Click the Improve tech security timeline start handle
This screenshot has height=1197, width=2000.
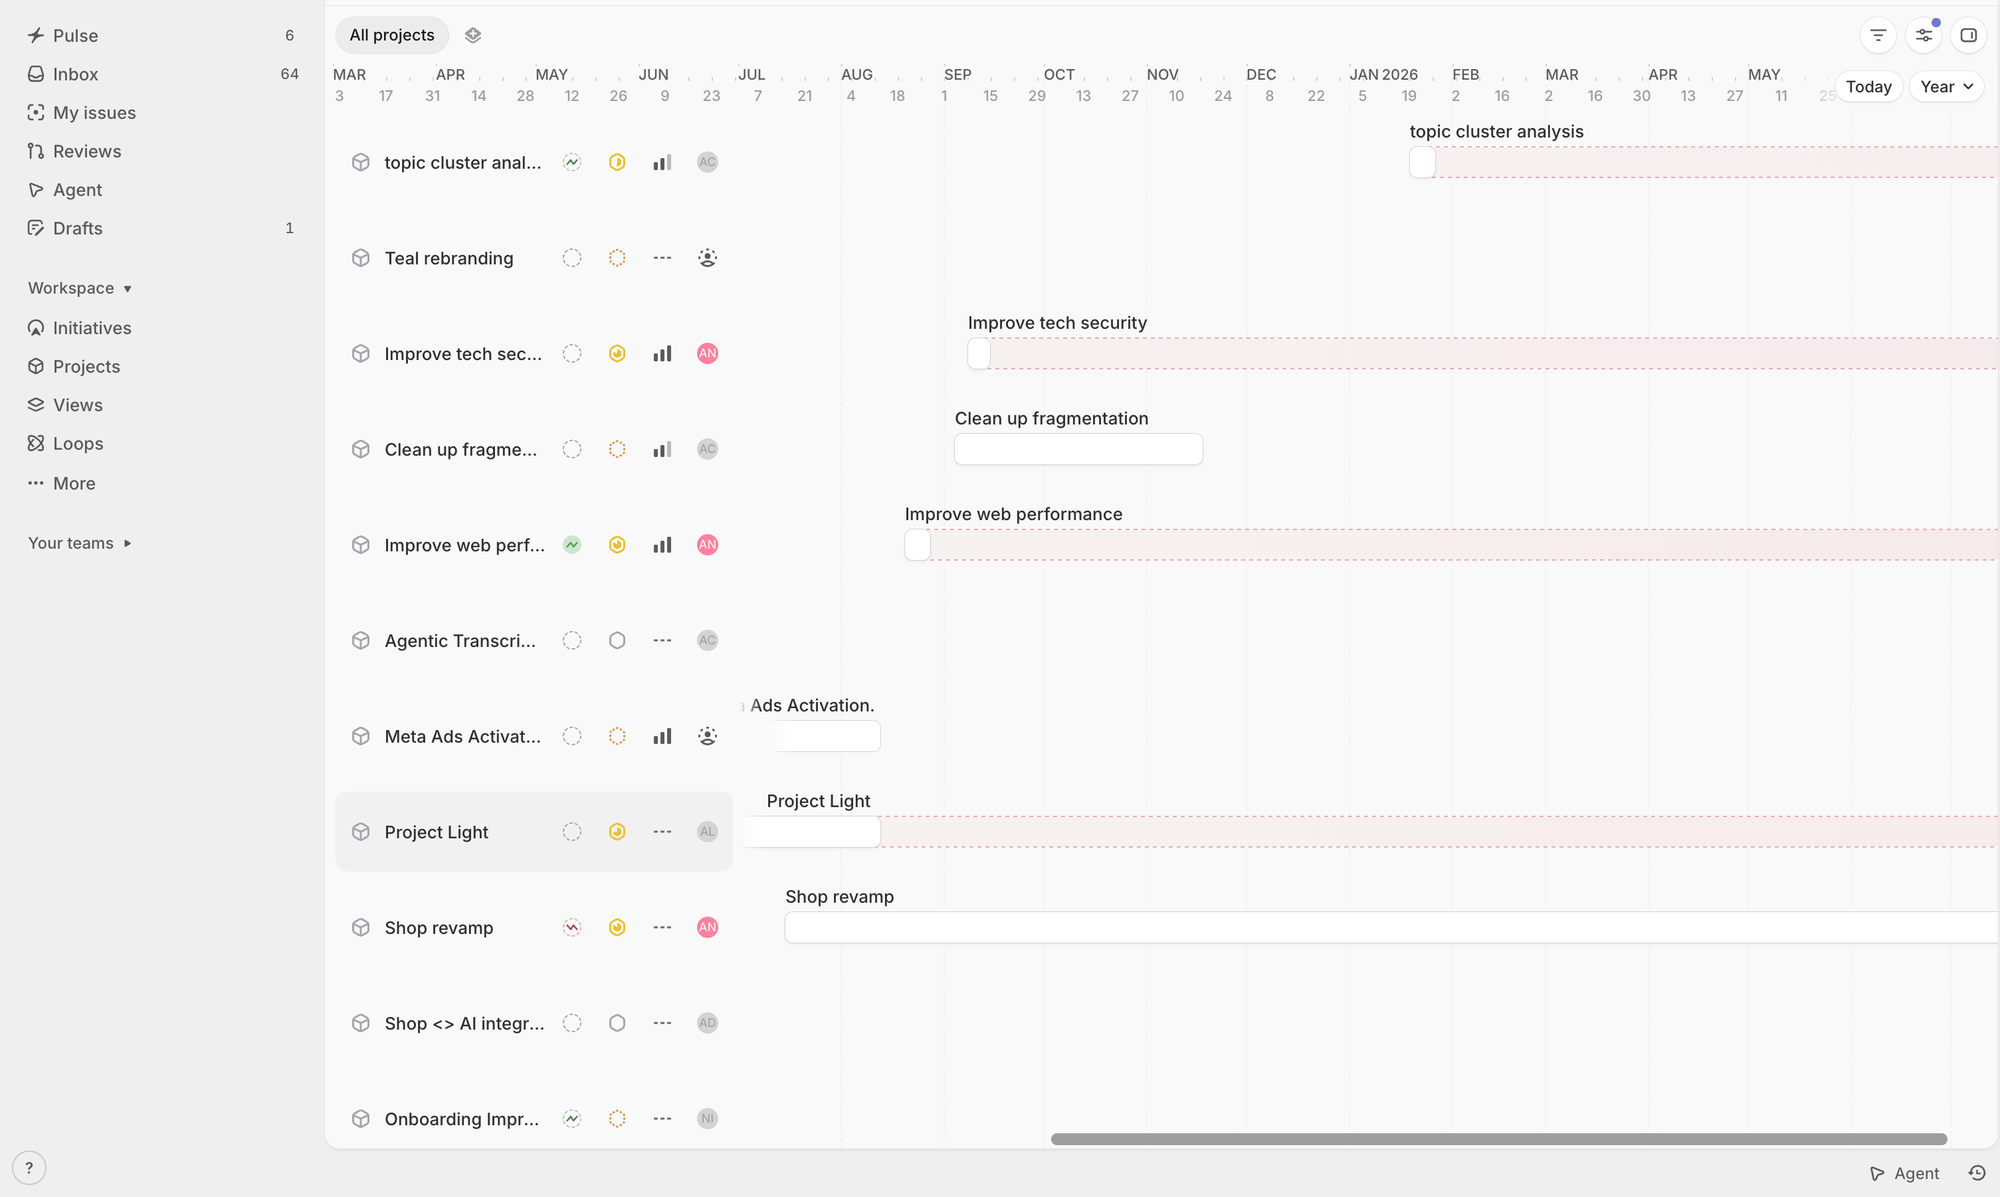[979, 354]
